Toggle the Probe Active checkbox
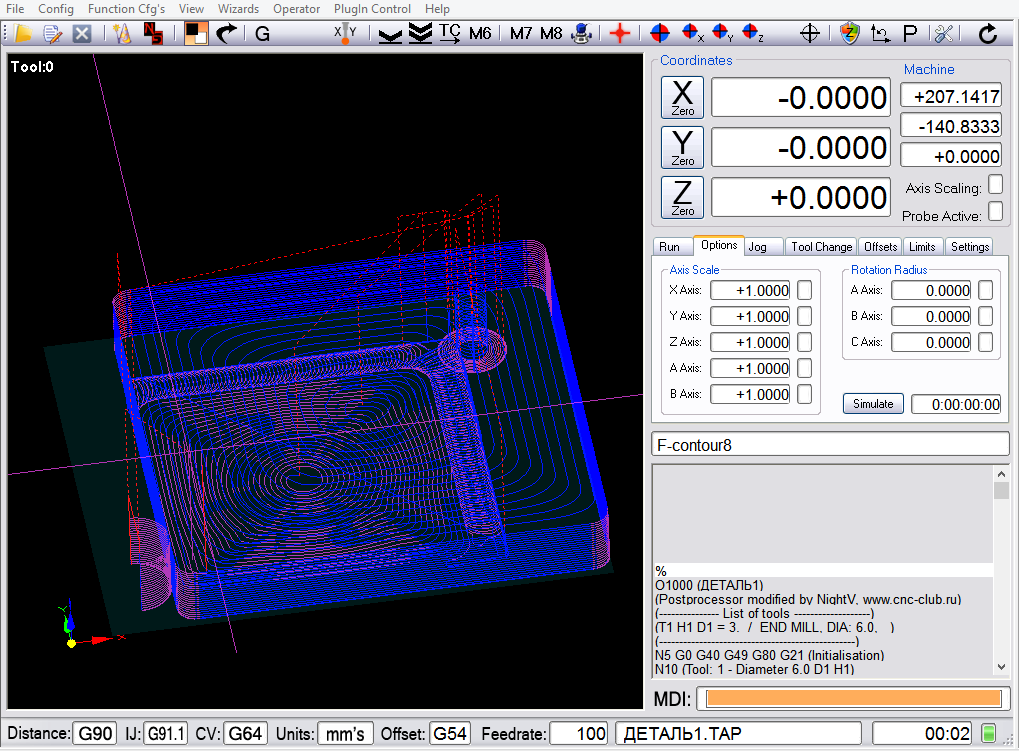The image size is (1019, 751). [x=995, y=212]
